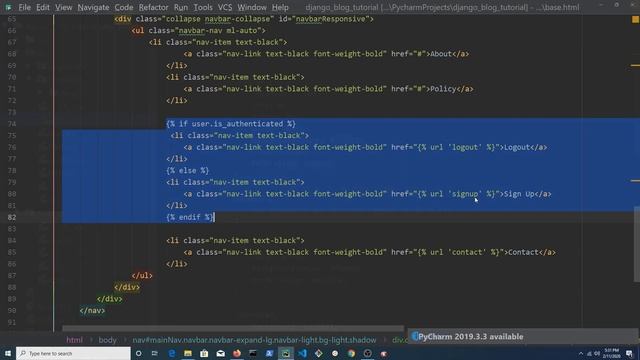
Task: Click the horizontal scrollbar of the editor
Action: click(x=233, y=328)
